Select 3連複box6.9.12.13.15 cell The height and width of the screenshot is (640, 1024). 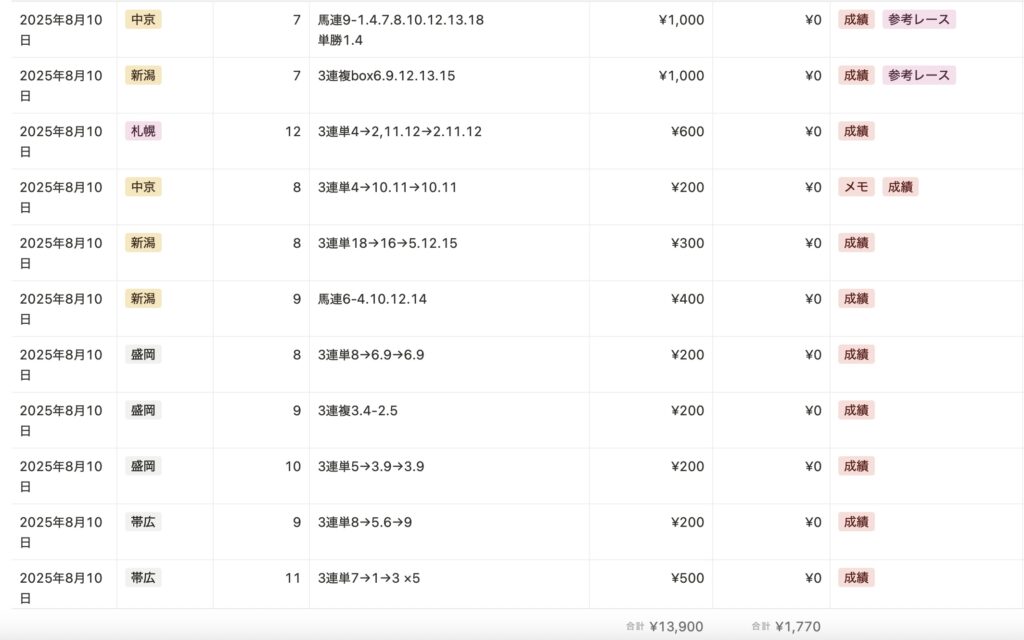449,86
